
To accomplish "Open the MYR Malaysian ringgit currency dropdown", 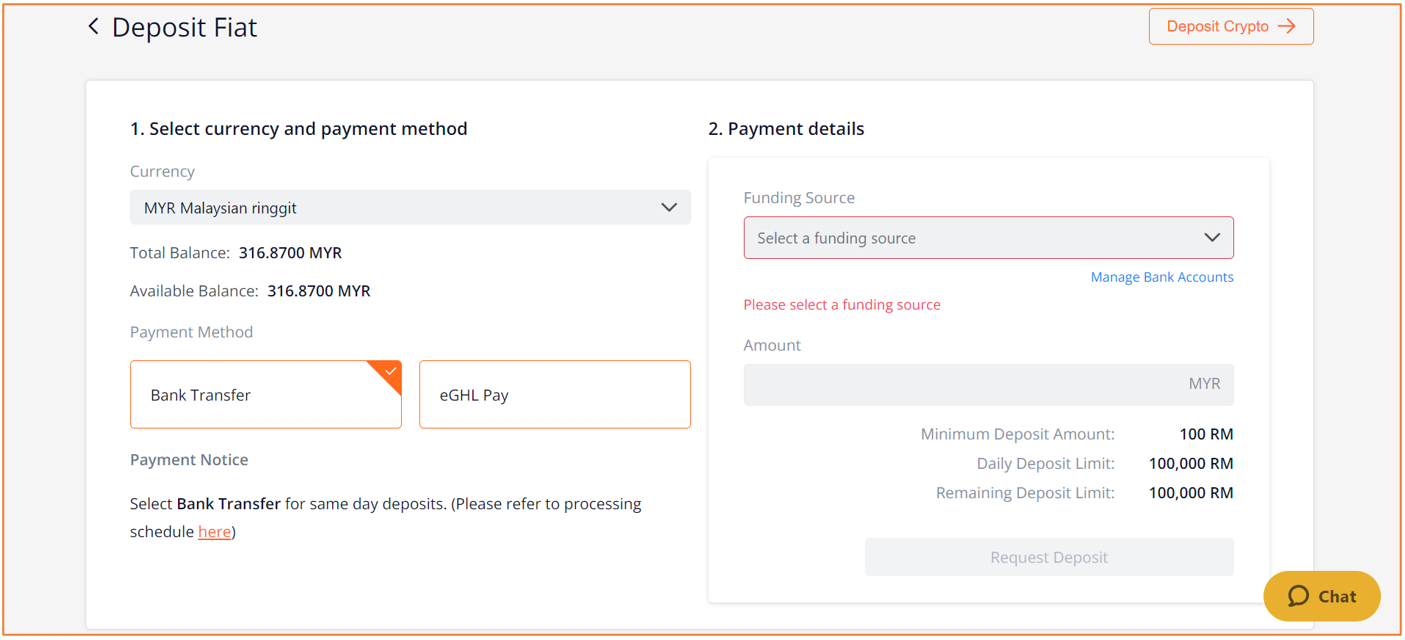I will [x=410, y=208].
